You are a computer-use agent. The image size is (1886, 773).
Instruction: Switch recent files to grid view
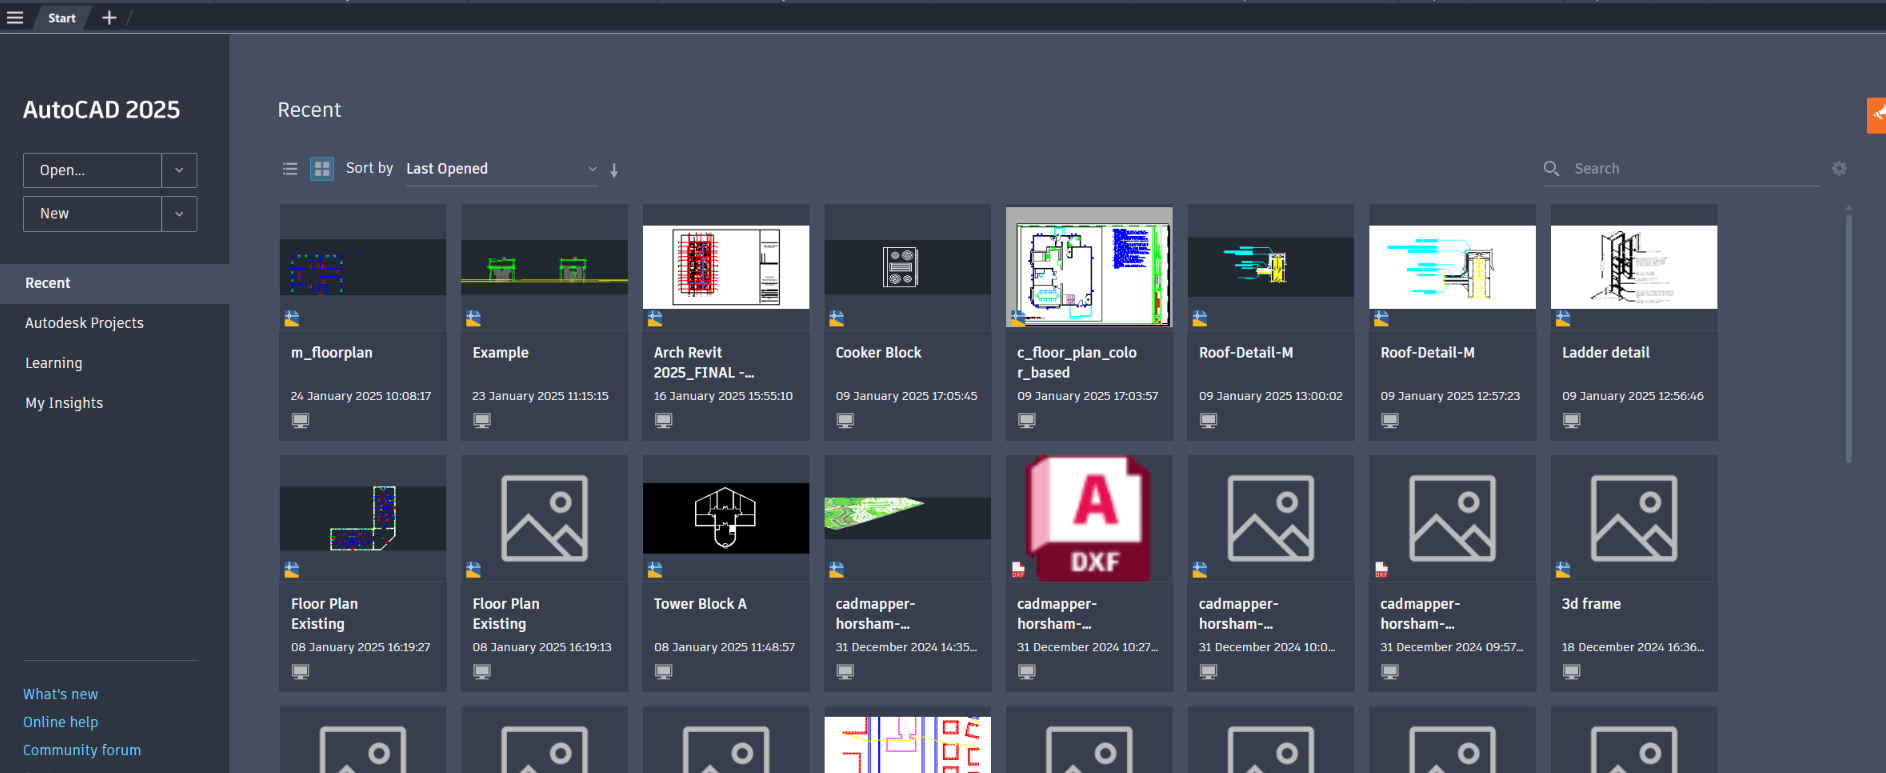[322, 169]
